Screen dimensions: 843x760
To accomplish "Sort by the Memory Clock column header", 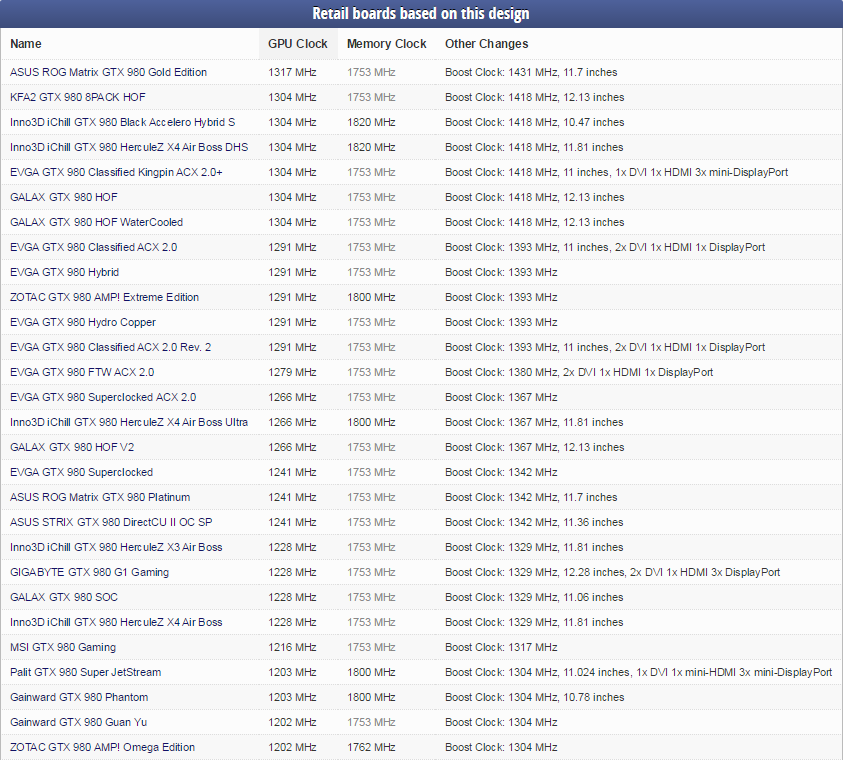I will [387, 44].
